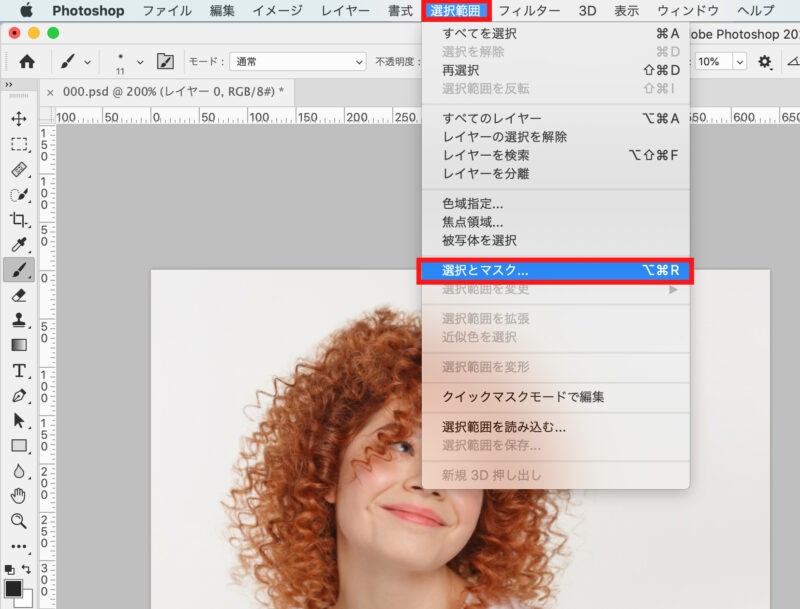
Task: Open the dropdown arrow beside 10% value
Action: click(739, 62)
